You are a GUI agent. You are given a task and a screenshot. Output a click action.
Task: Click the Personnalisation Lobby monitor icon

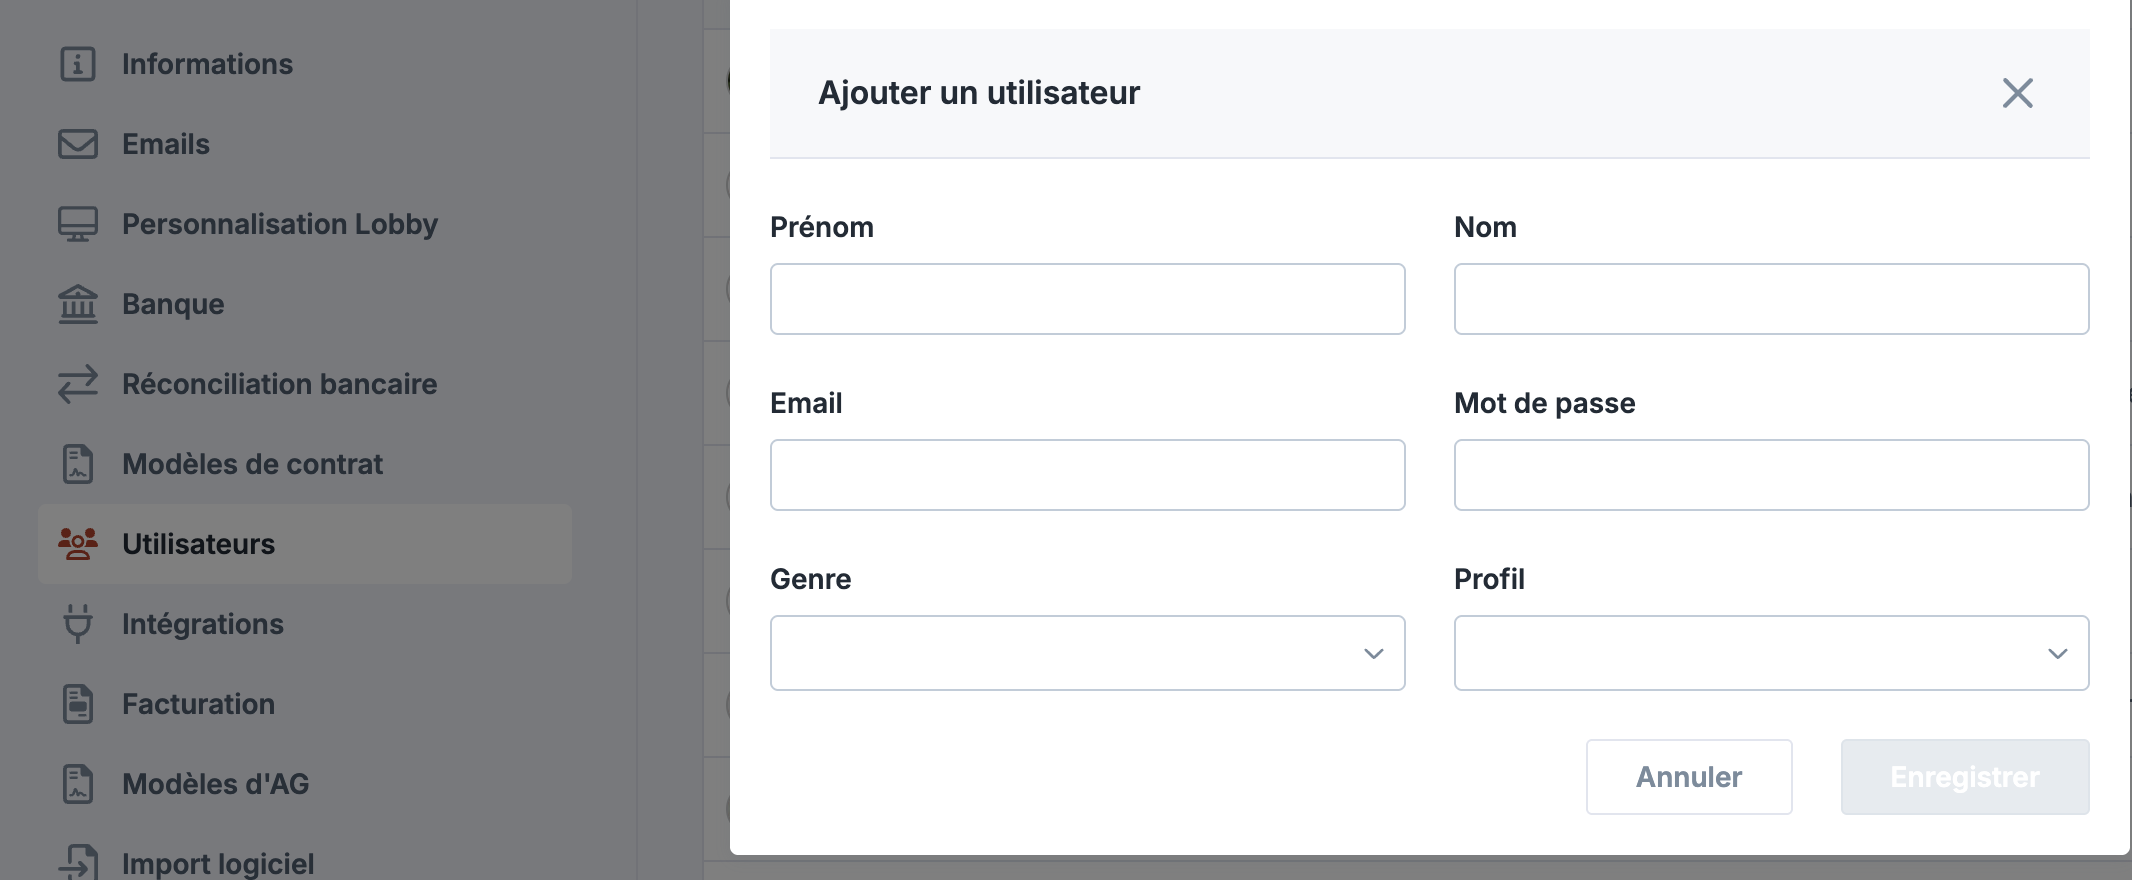coord(78,224)
